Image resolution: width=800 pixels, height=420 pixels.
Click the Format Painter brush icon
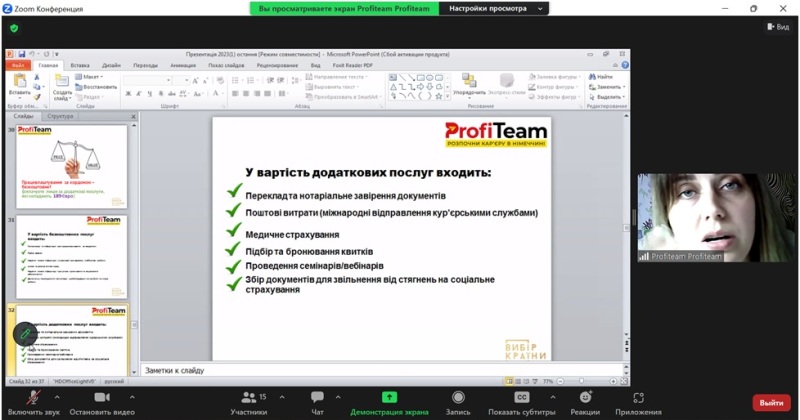click(37, 96)
